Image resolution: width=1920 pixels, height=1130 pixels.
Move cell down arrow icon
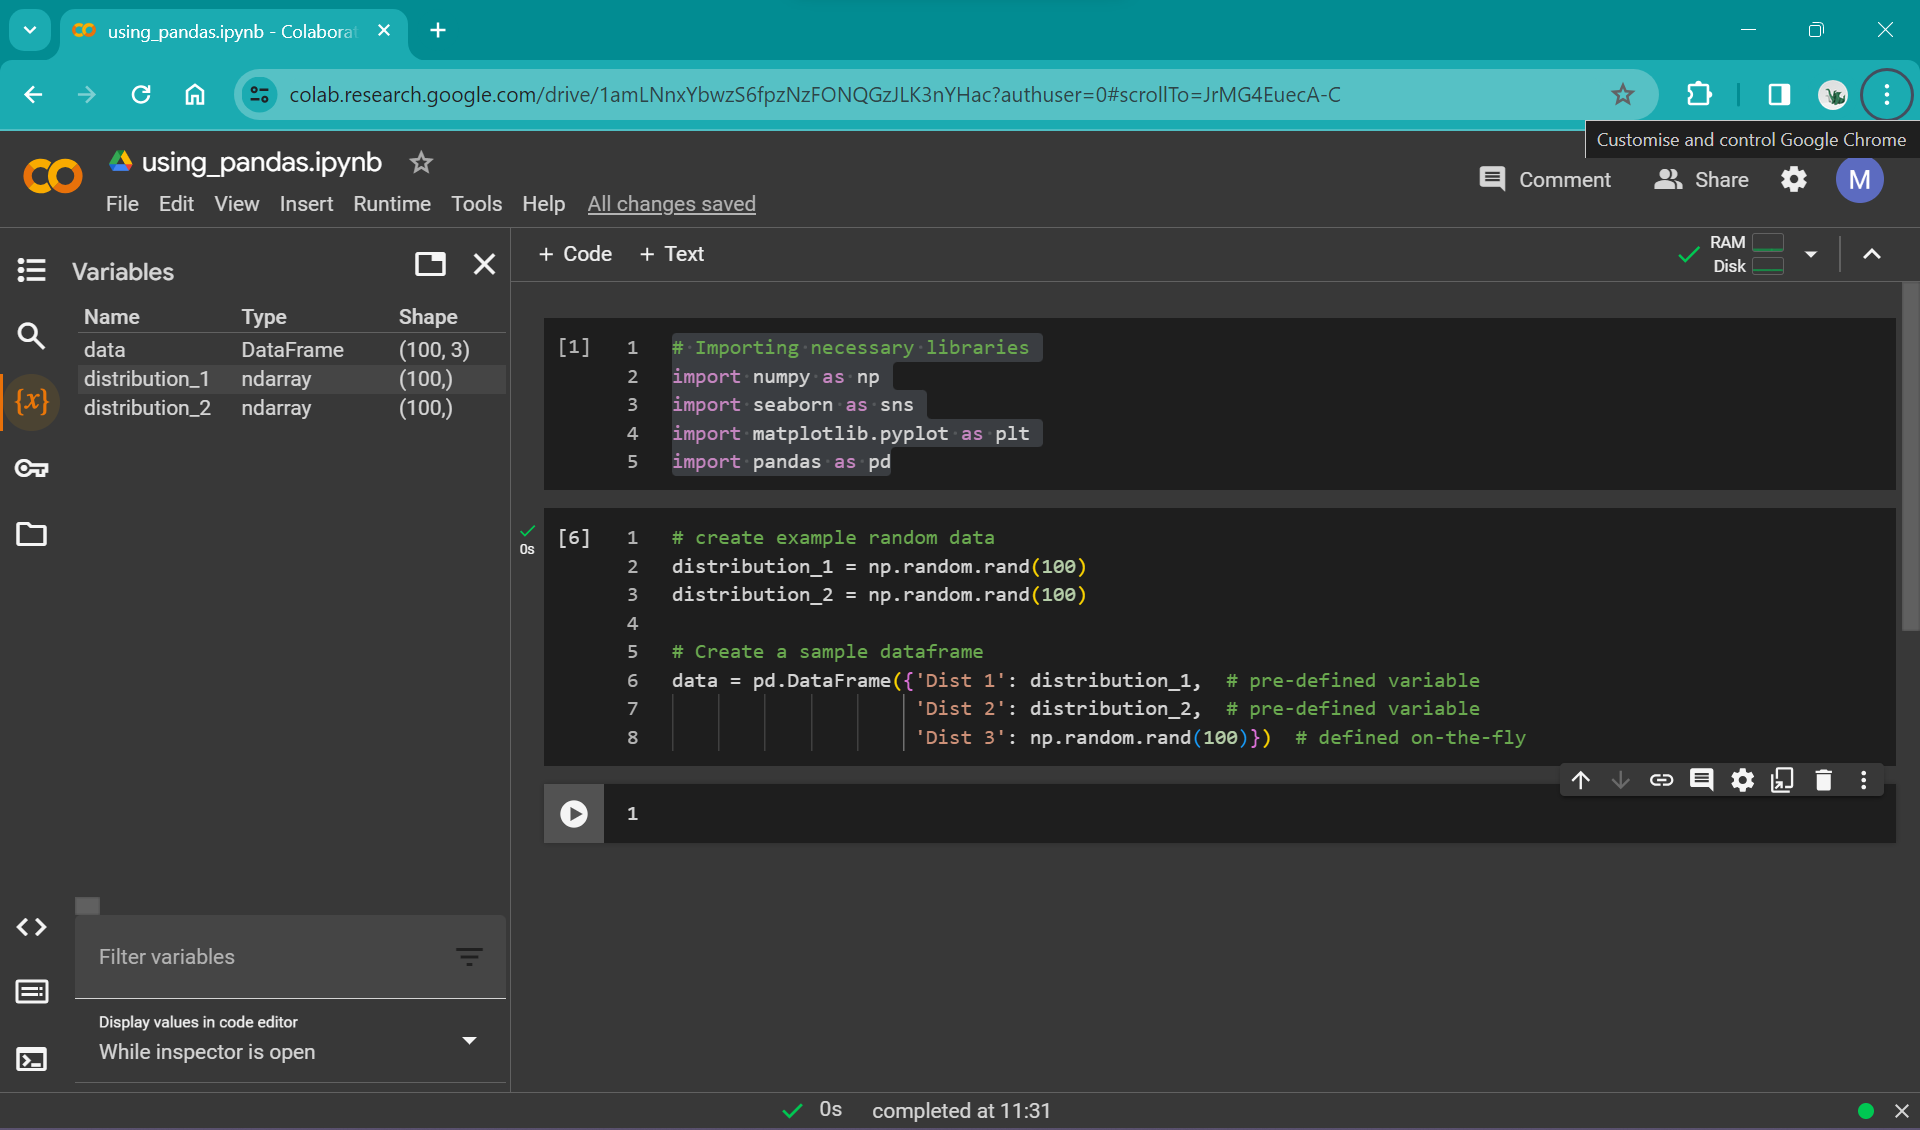(x=1621, y=780)
